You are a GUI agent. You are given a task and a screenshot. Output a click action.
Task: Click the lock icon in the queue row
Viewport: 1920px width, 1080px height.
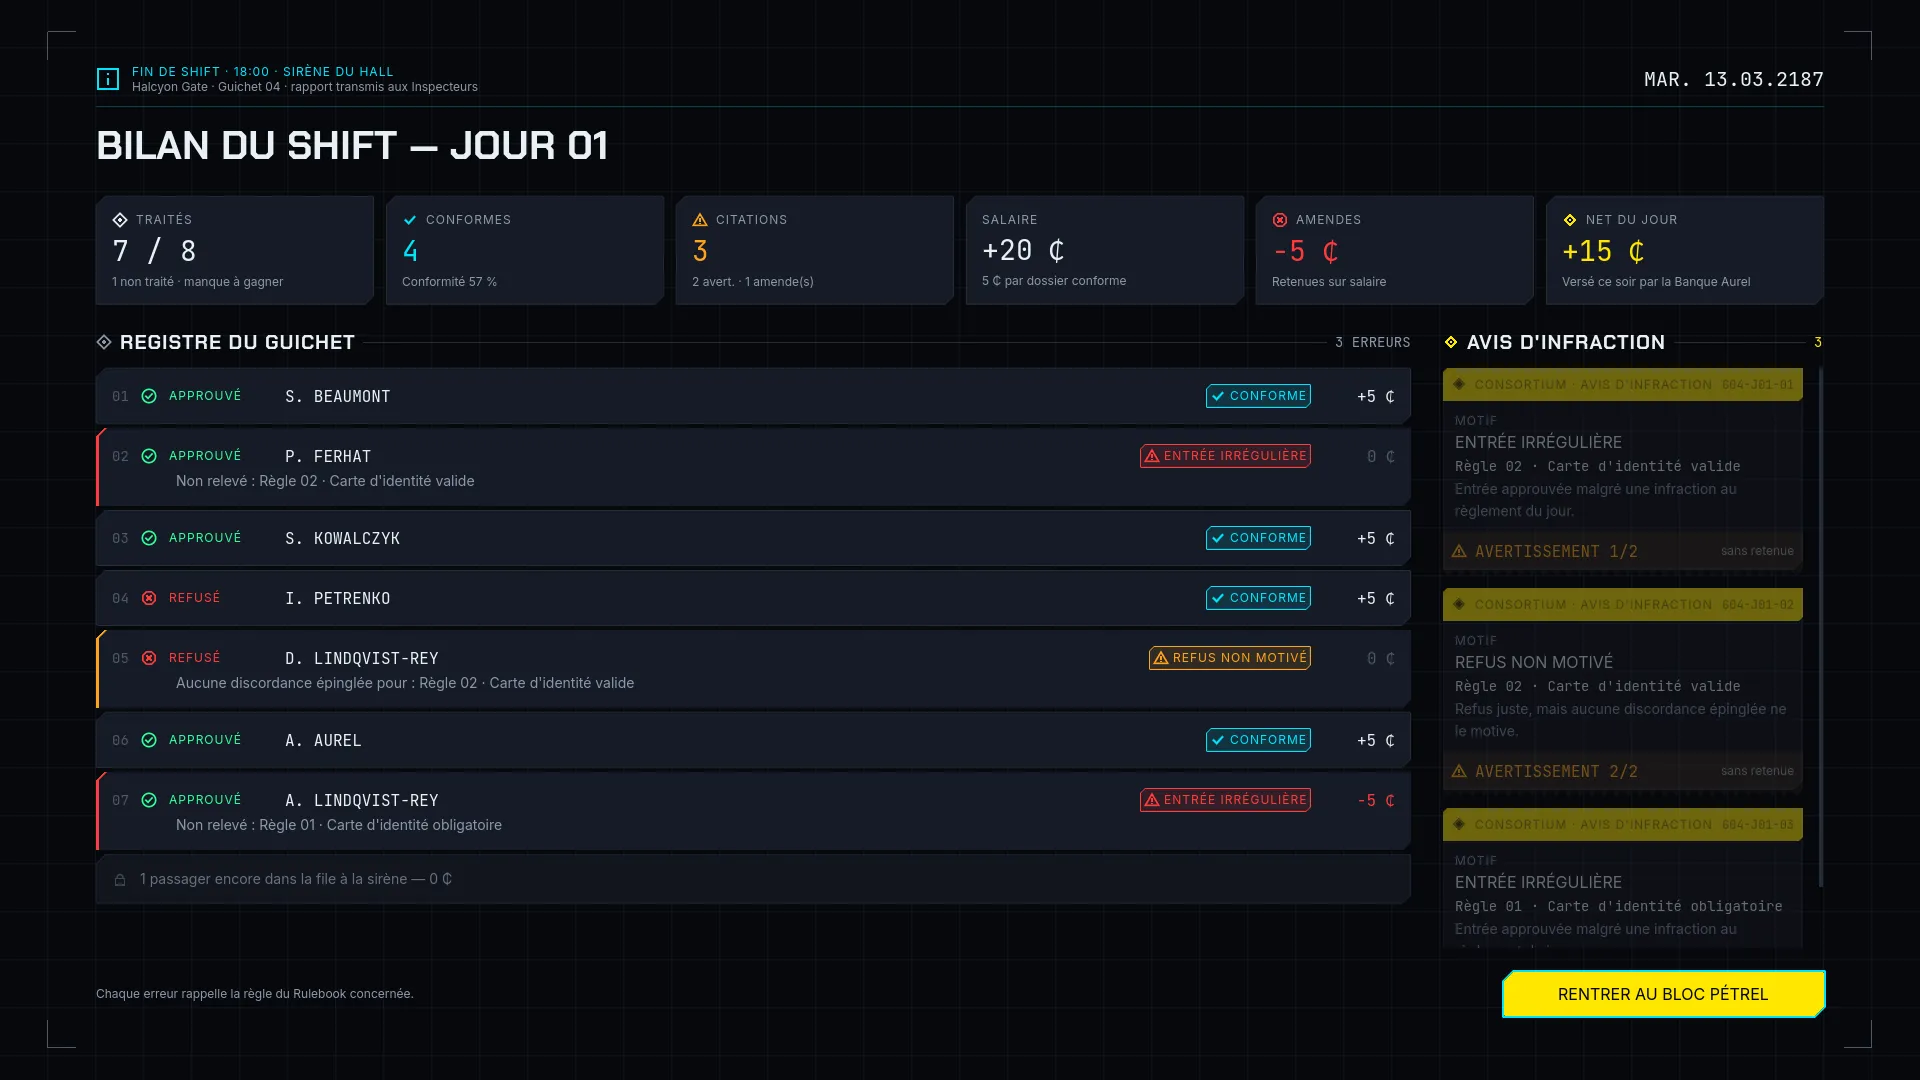120,880
